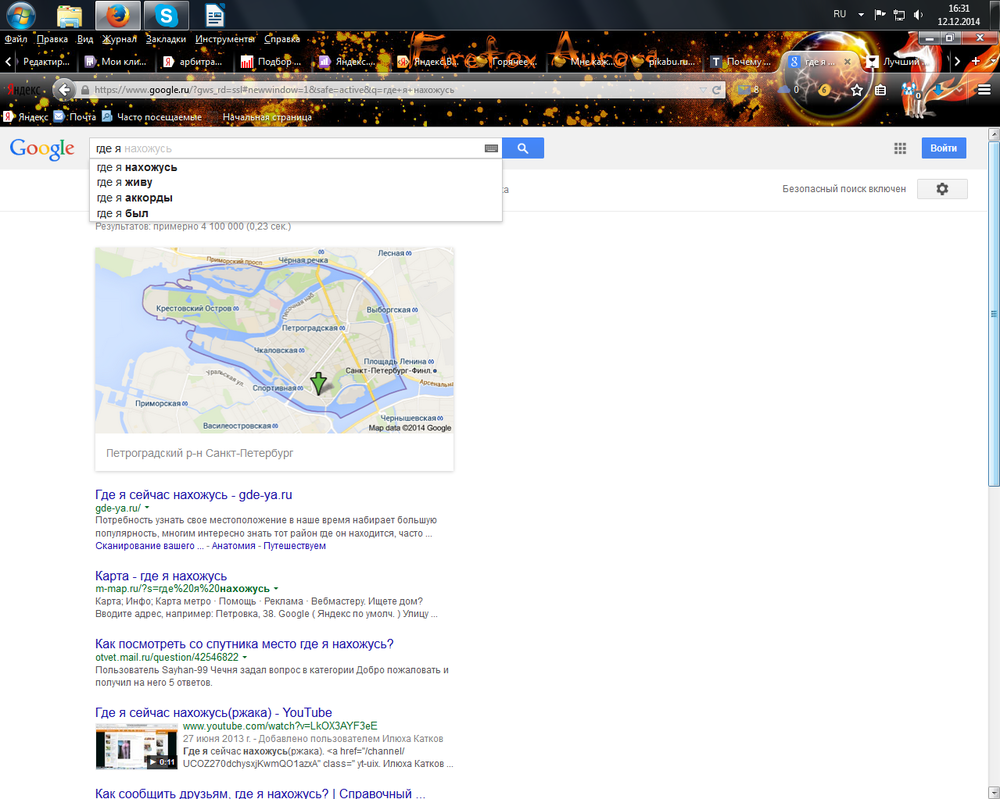Open the RU language indicator
Image resolution: width=1000 pixels, height=799 pixels.
[839, 14]
